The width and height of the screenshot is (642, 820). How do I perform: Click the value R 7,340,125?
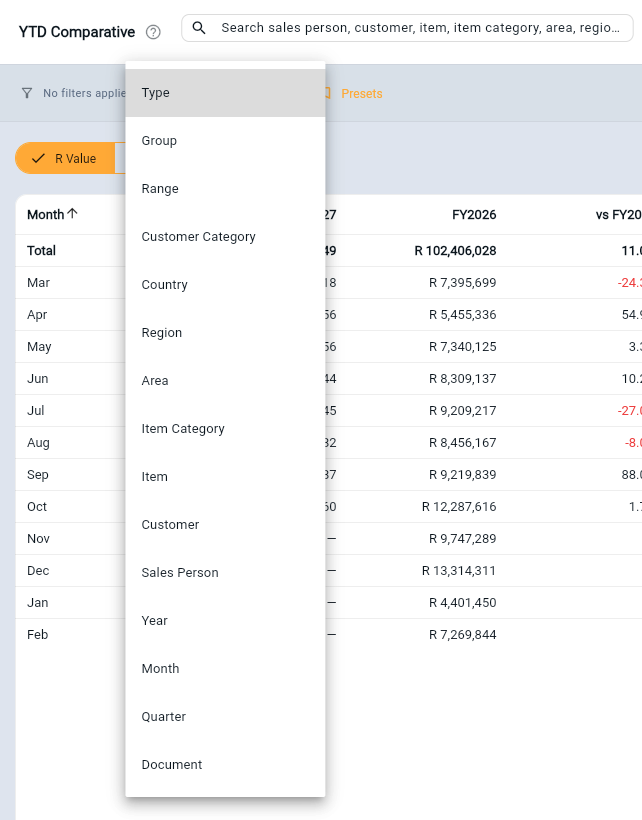click(x=463, y=347)
